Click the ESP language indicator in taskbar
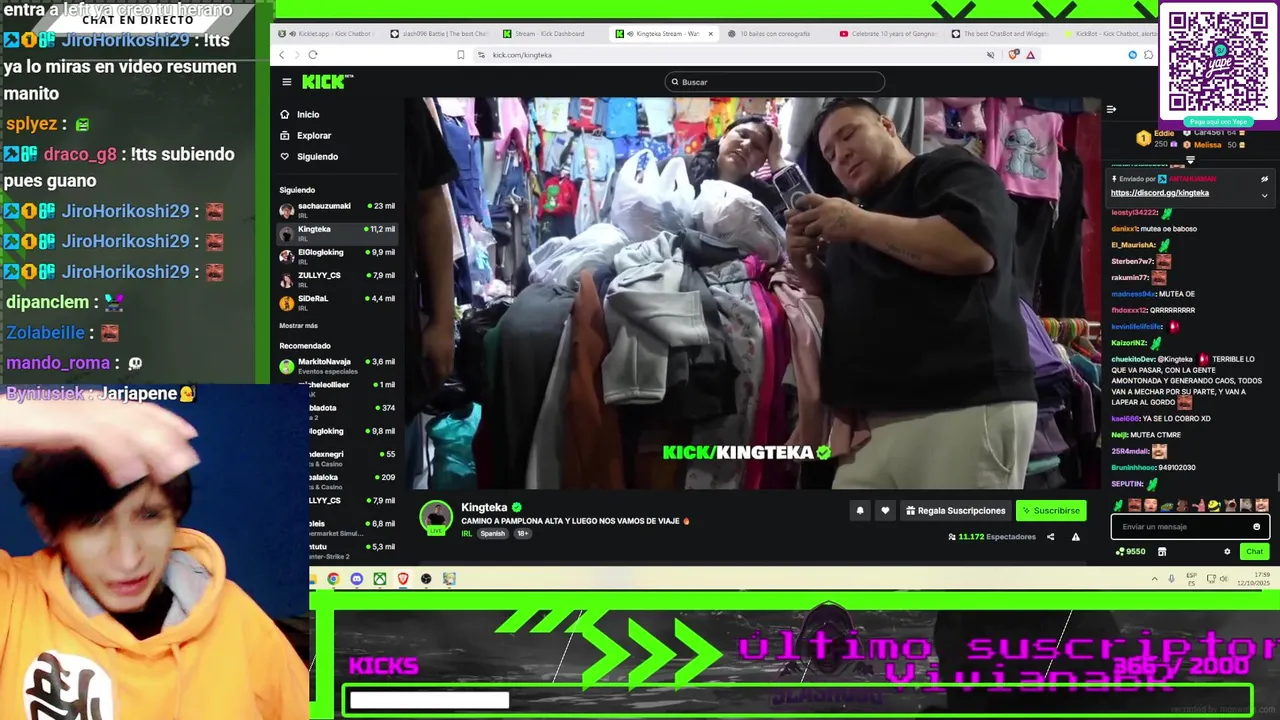Image resolution: width=1280 pixels, height=720 pixels. click(x=1192, y=579)
